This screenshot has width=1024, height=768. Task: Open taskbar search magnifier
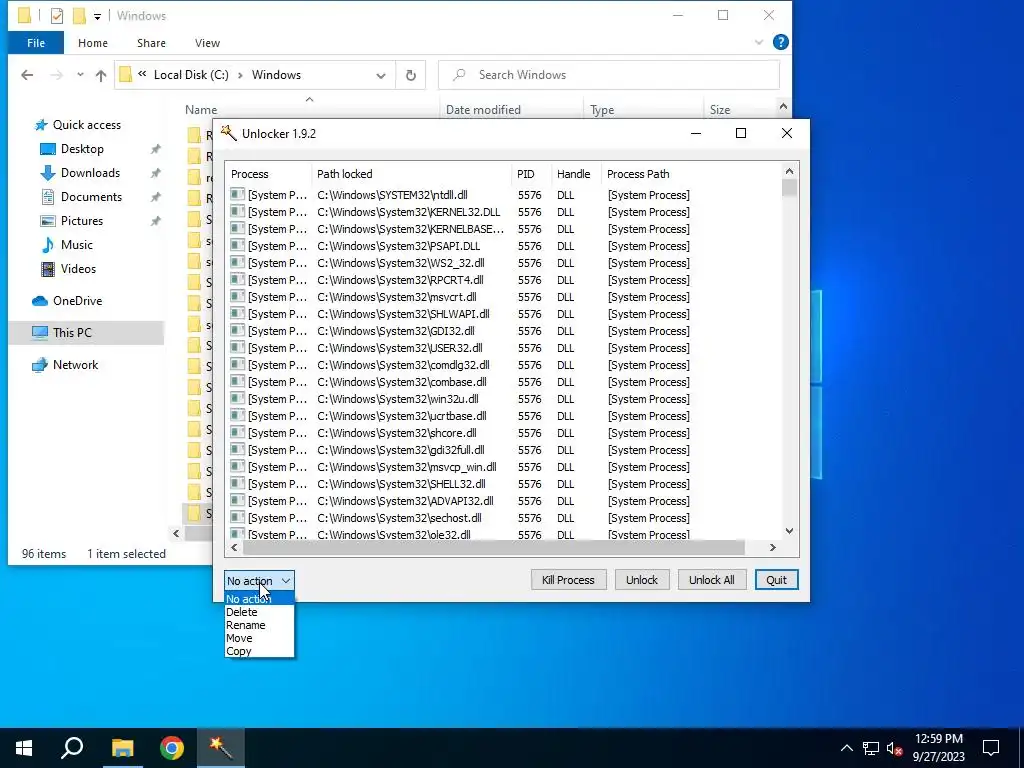(x=72, y=748)
